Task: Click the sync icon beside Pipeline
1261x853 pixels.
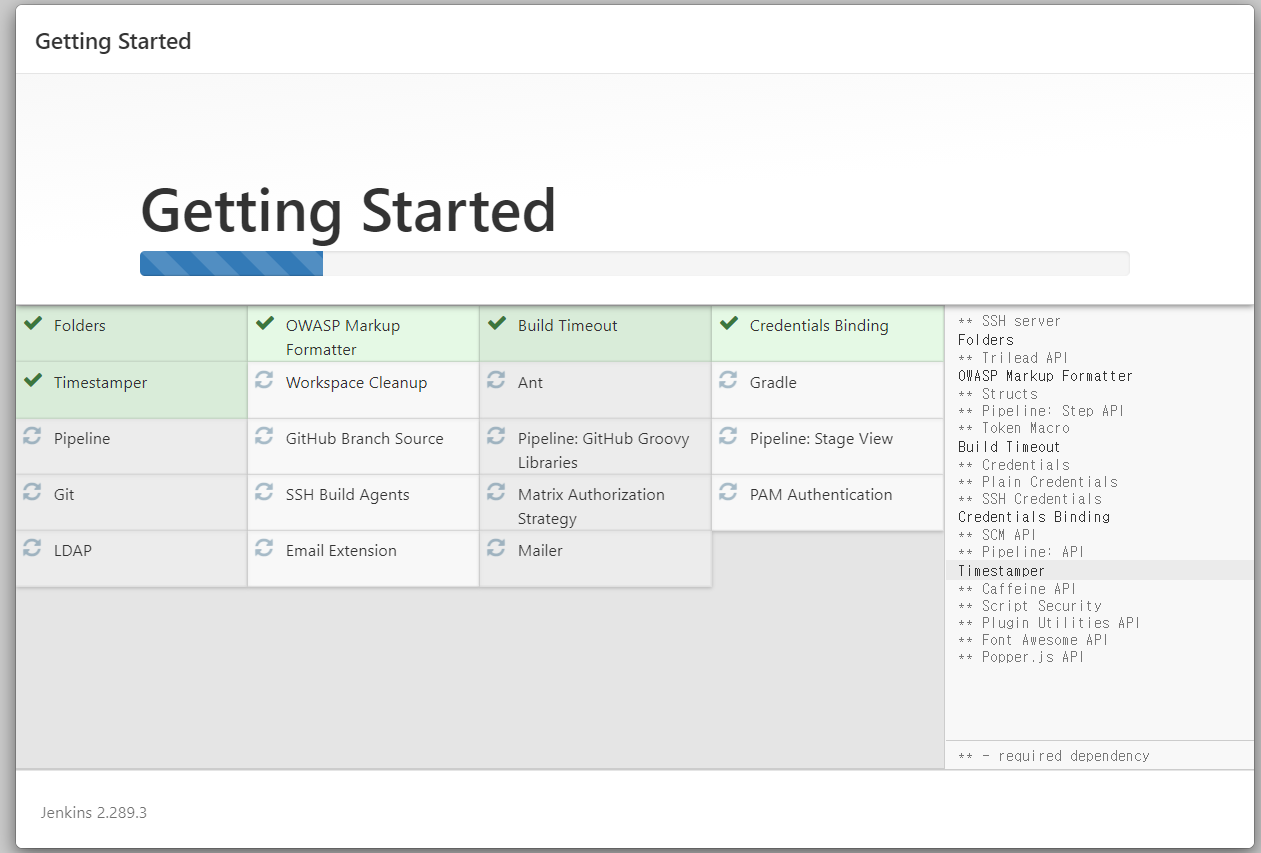Action: pos(32,436)
